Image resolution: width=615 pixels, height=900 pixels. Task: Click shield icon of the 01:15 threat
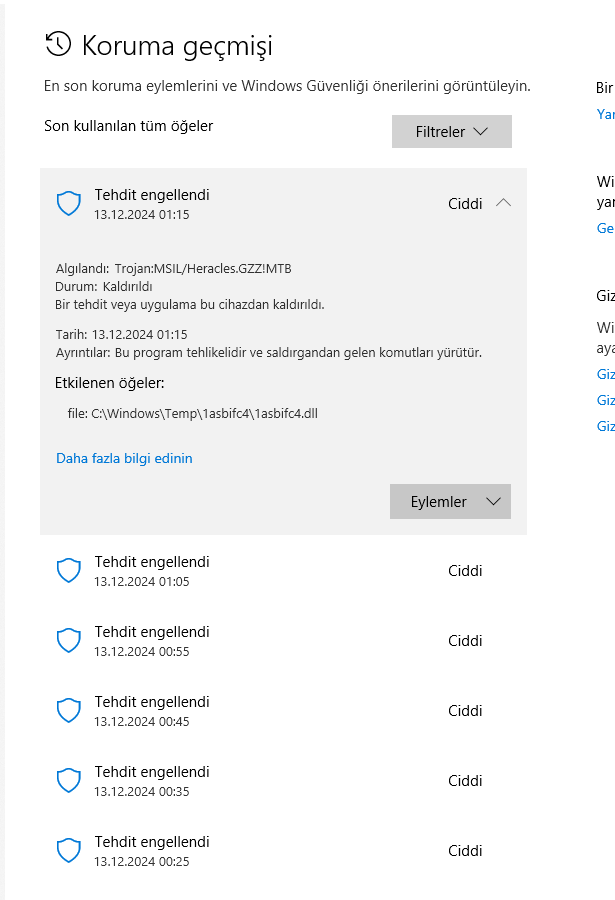pos(68,204)
